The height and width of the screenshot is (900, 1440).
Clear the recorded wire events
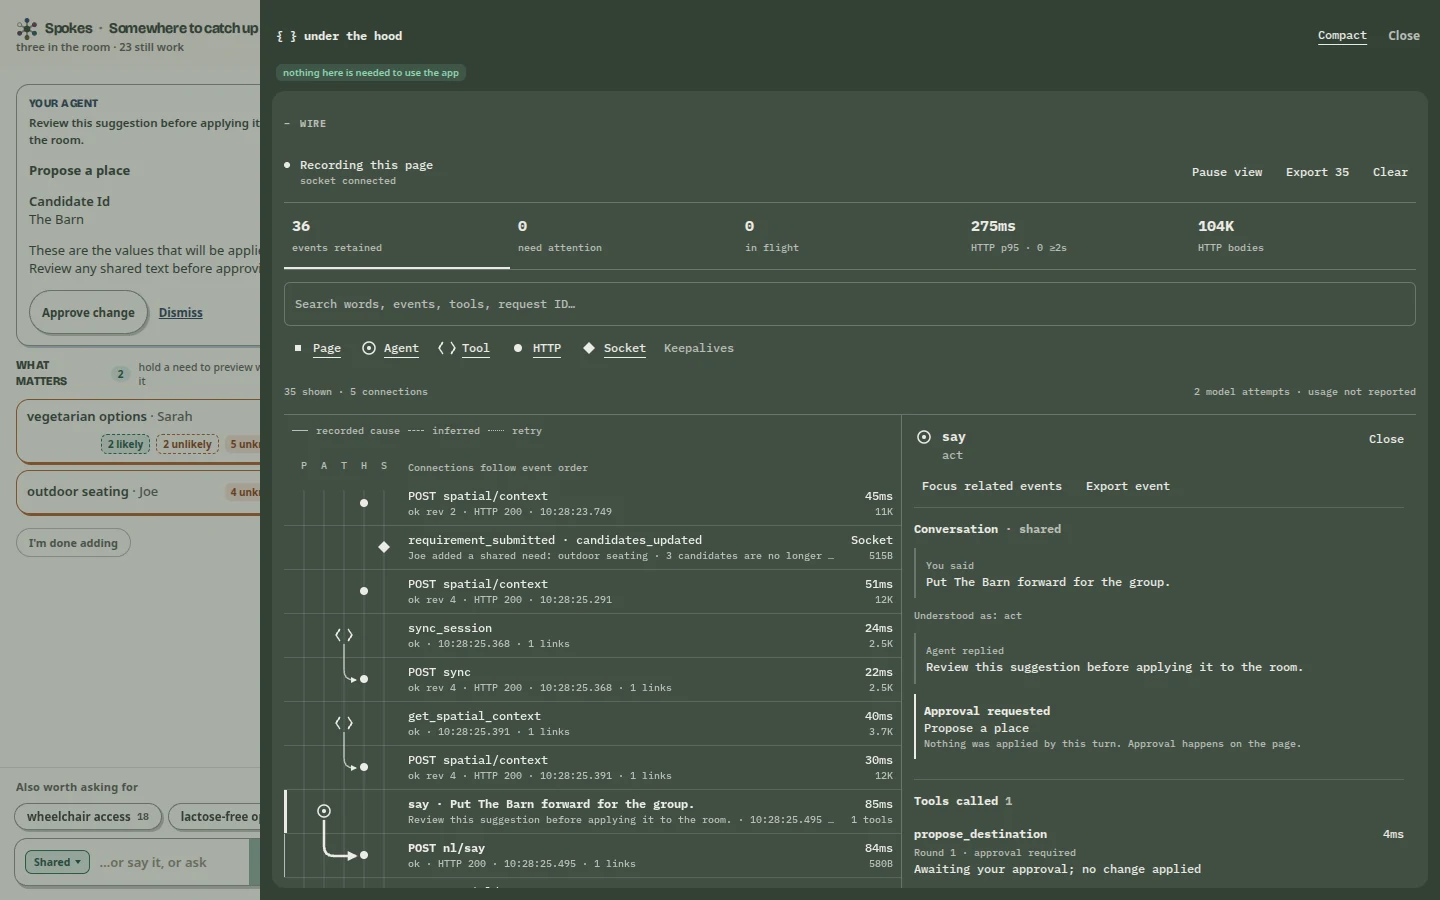click(x=1390, y=172)
